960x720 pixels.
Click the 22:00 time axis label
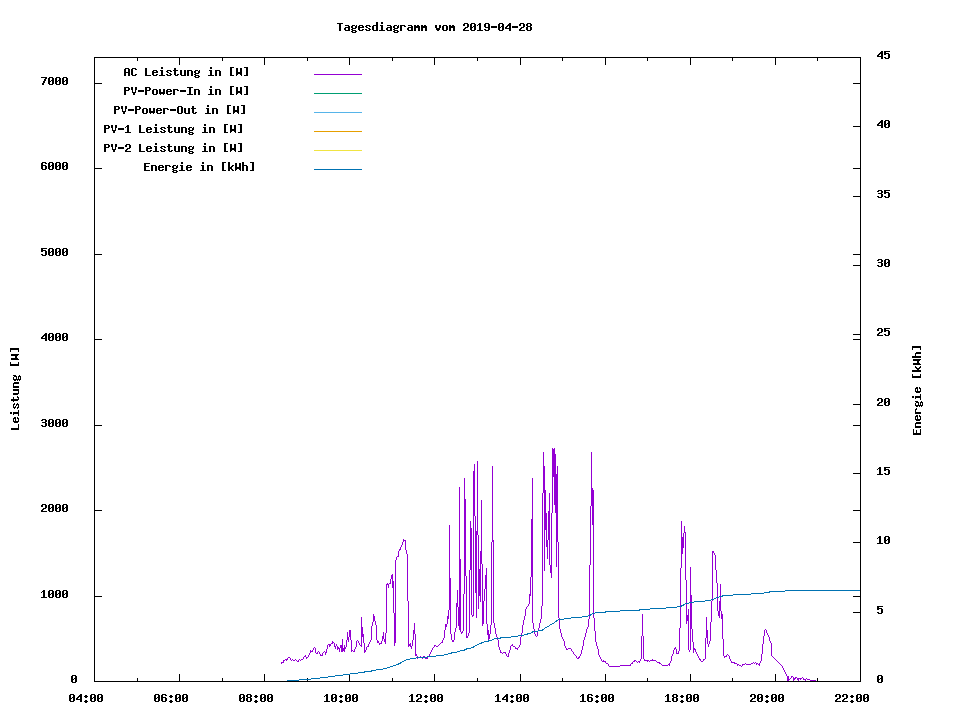pos(853,698)
